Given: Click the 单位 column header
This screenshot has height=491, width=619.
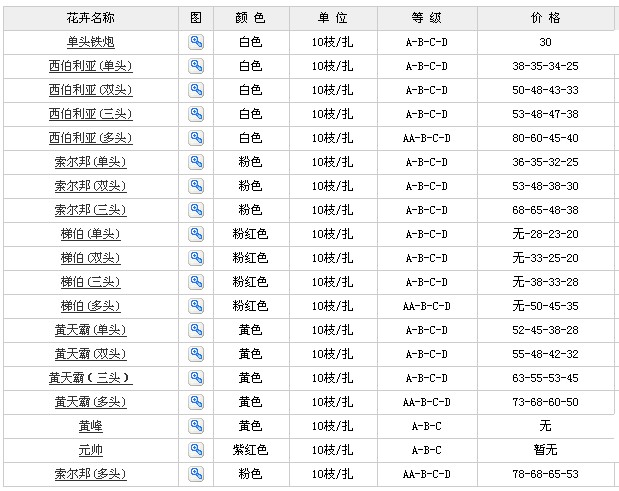Looking at the screenshot, I should coord(333,18).
